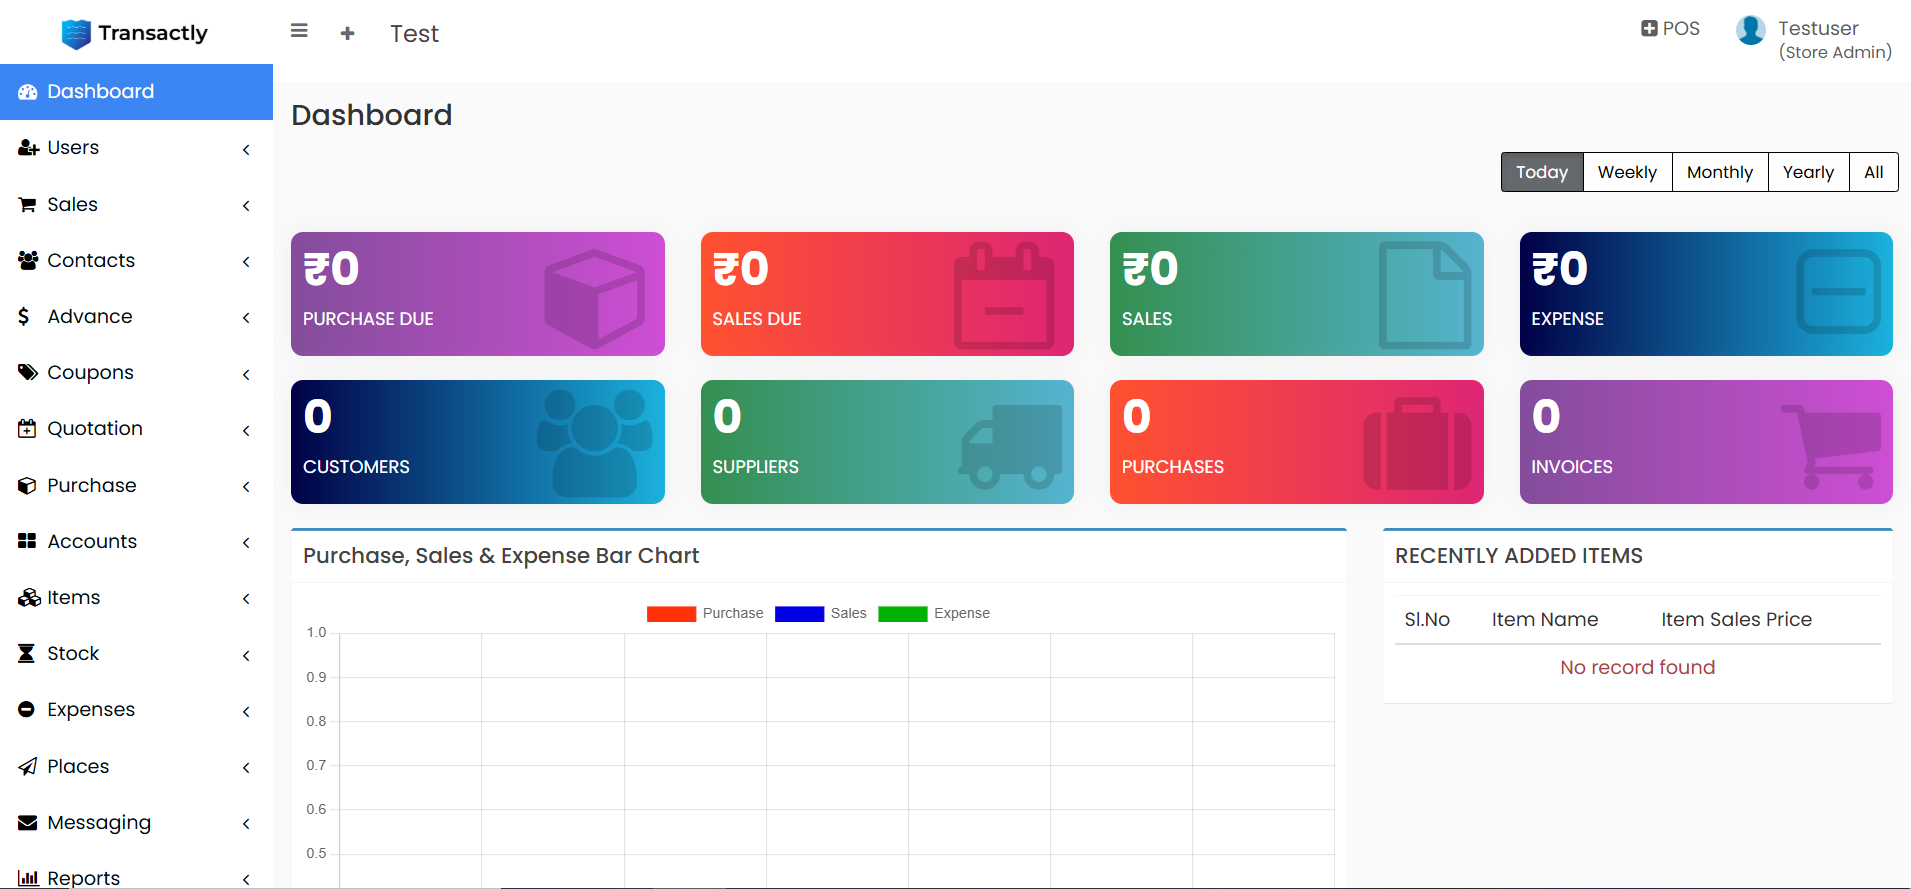Select the Yearly time filter
The width and height of the screenshot is (1911, 889).
tap(1808, 172)
